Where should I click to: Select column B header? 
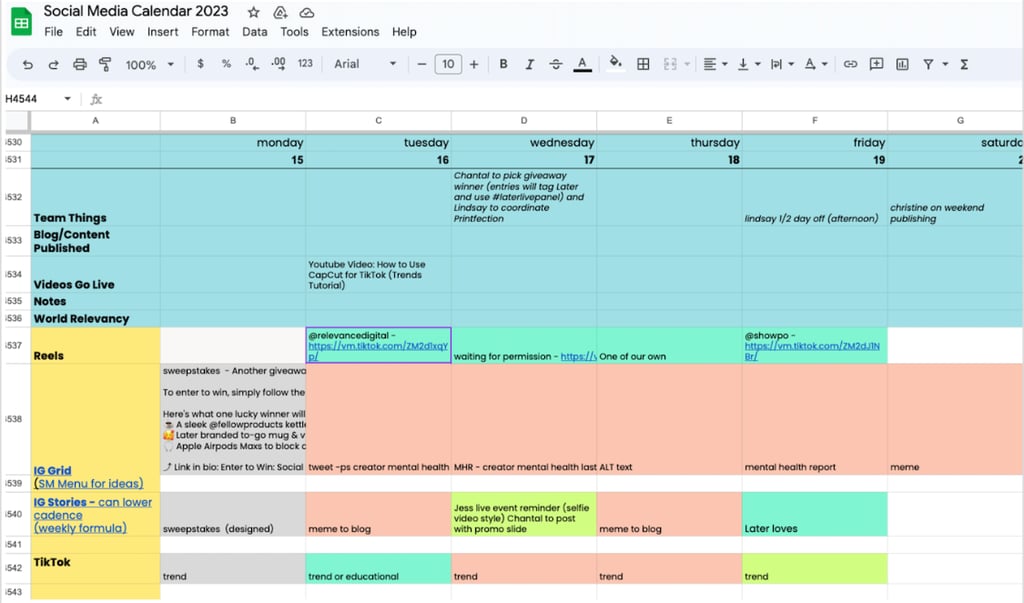[233, 120]
